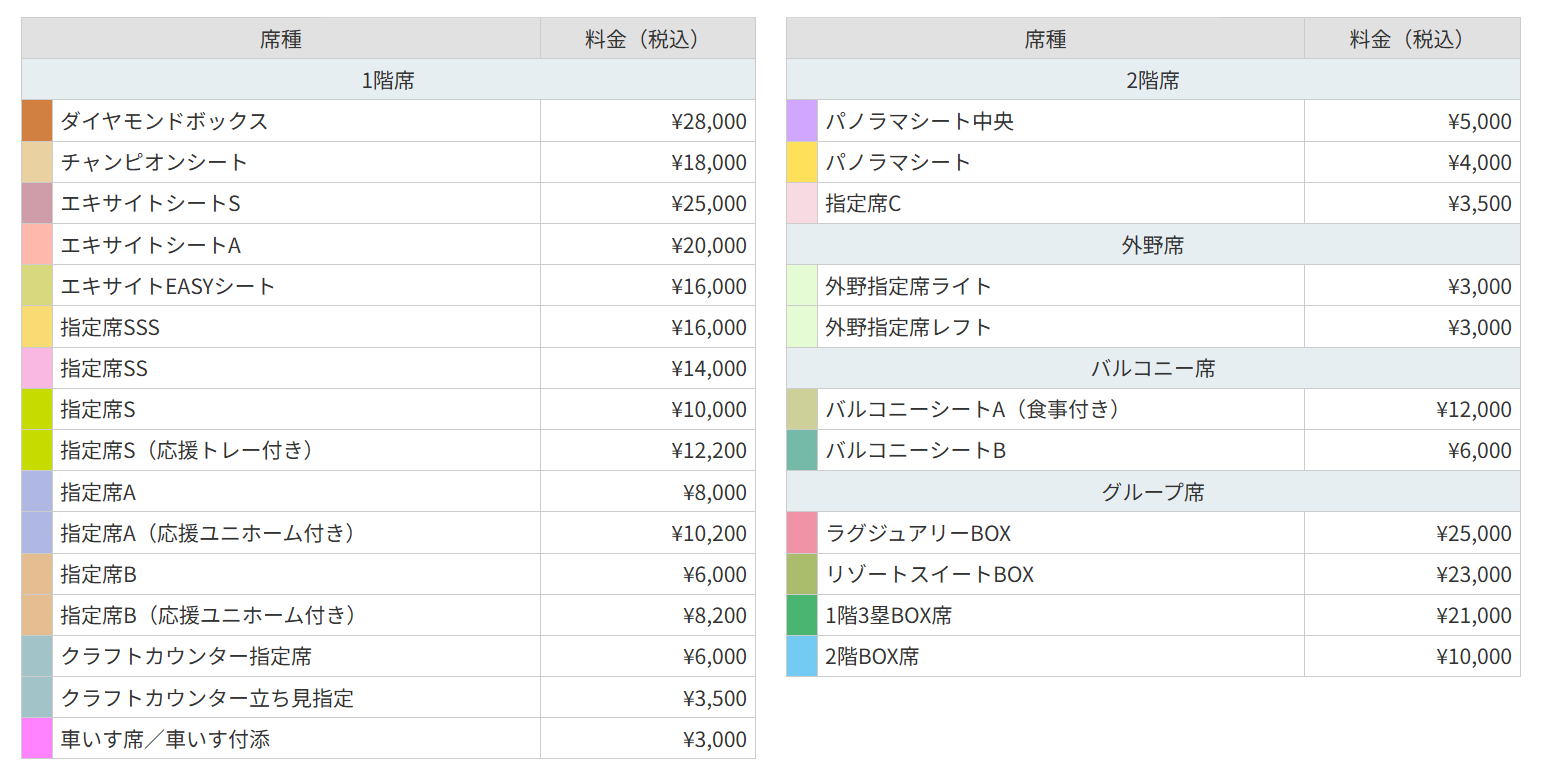Select the pink 指定席SS color swatch
The width and height of the screenshot is (1541, 769).
(x=37, y=368)
